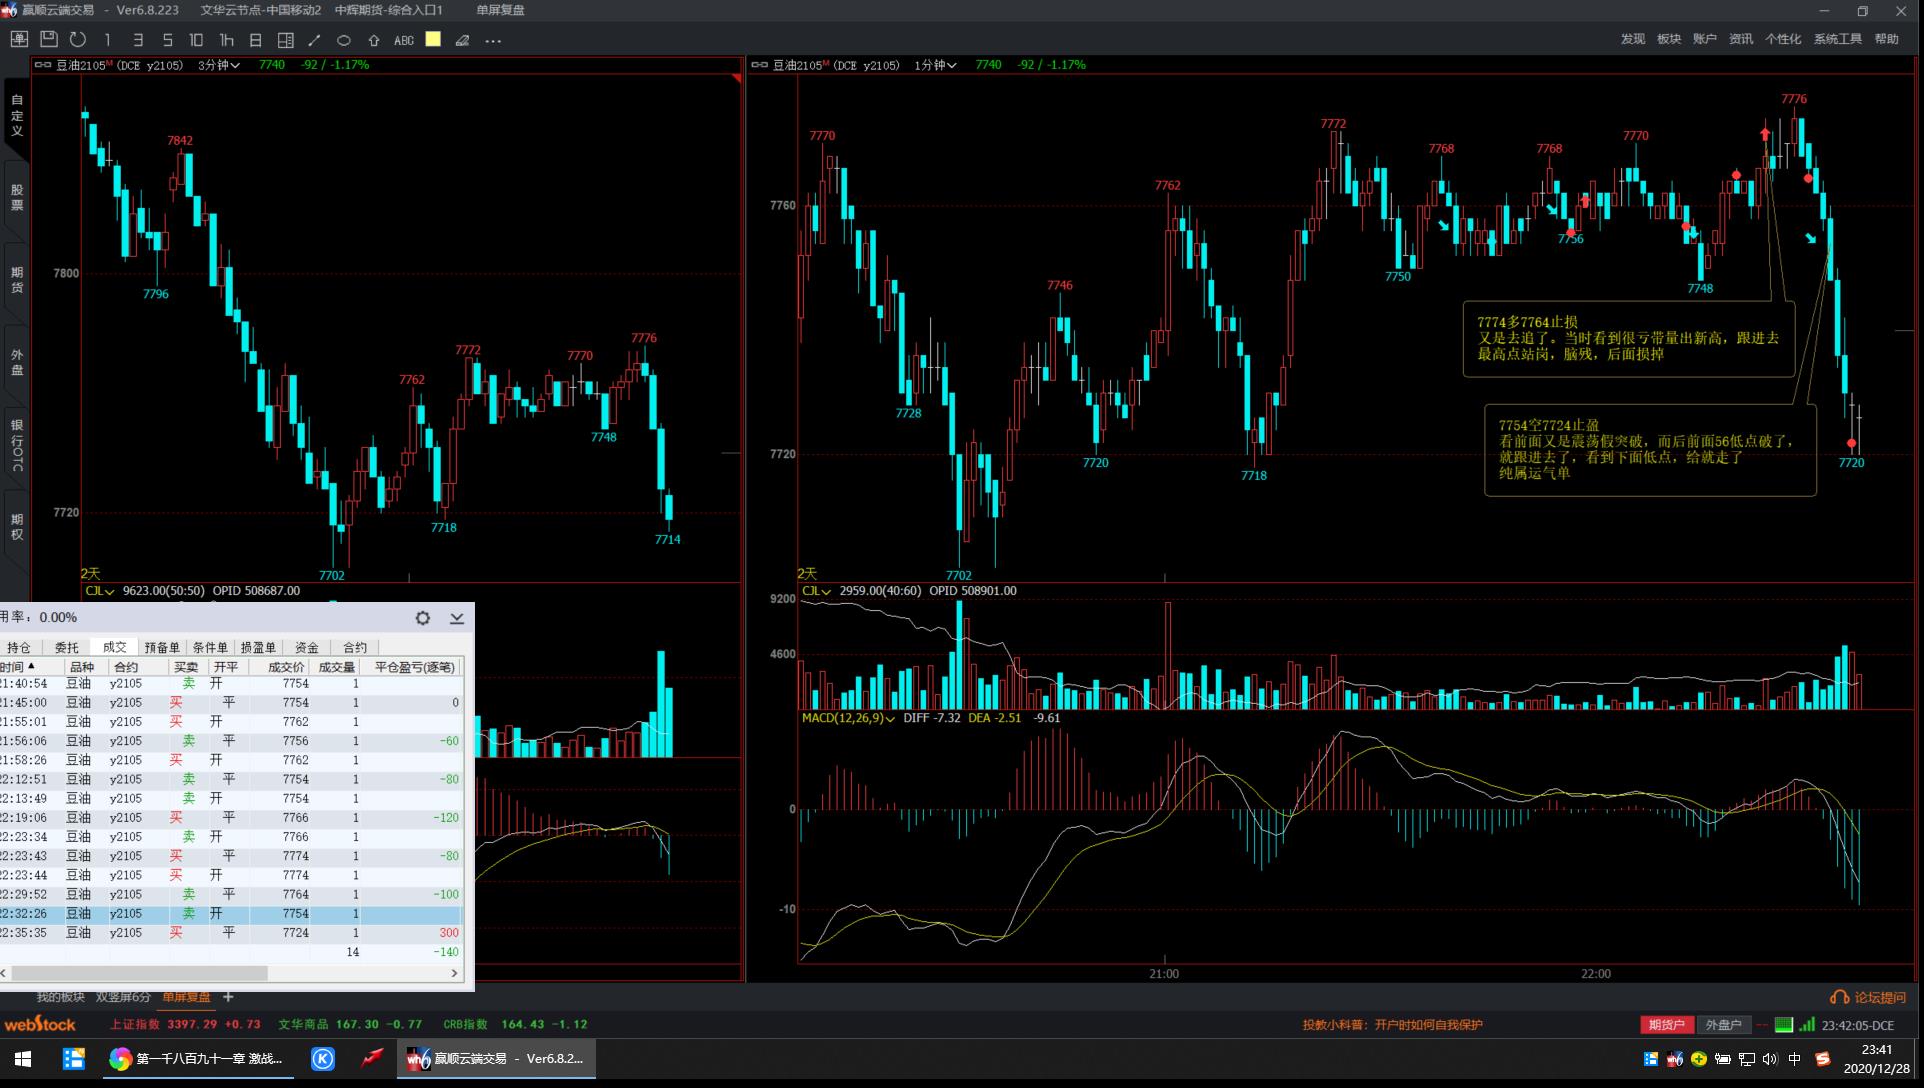
Task: Select the line drawing tool
Action: click(314, 40)
